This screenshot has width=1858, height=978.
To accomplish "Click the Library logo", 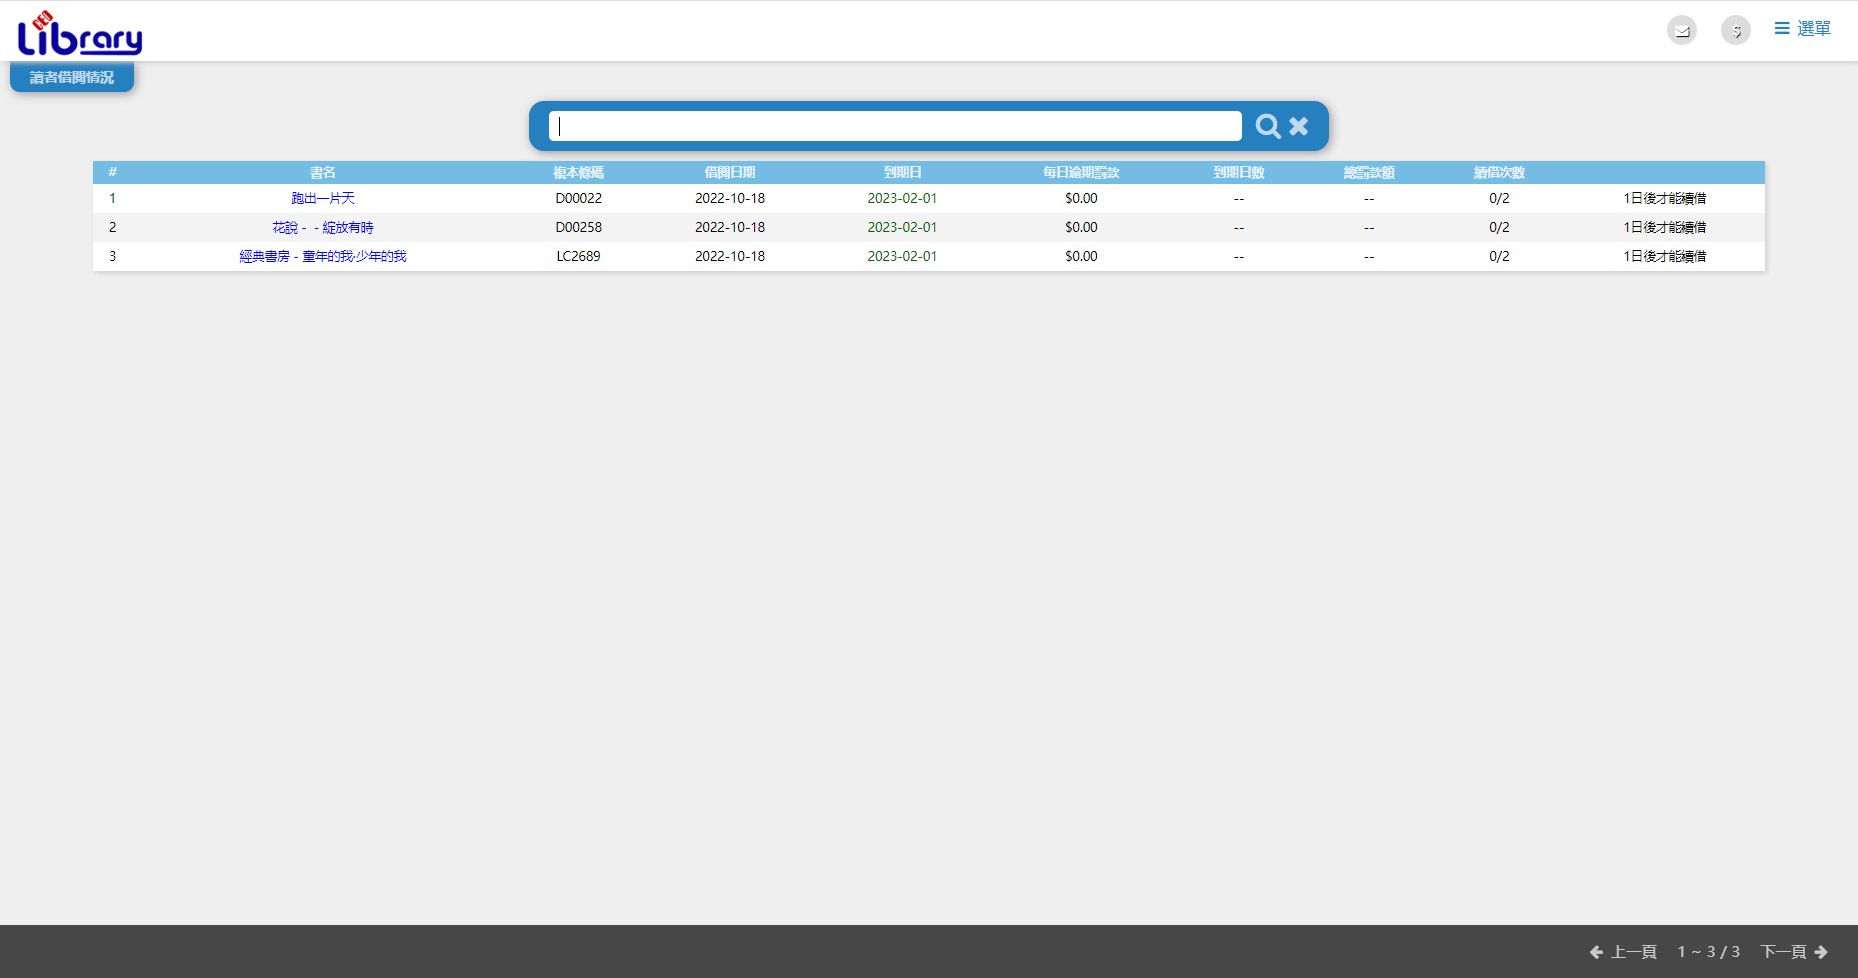I will point(80,34).
